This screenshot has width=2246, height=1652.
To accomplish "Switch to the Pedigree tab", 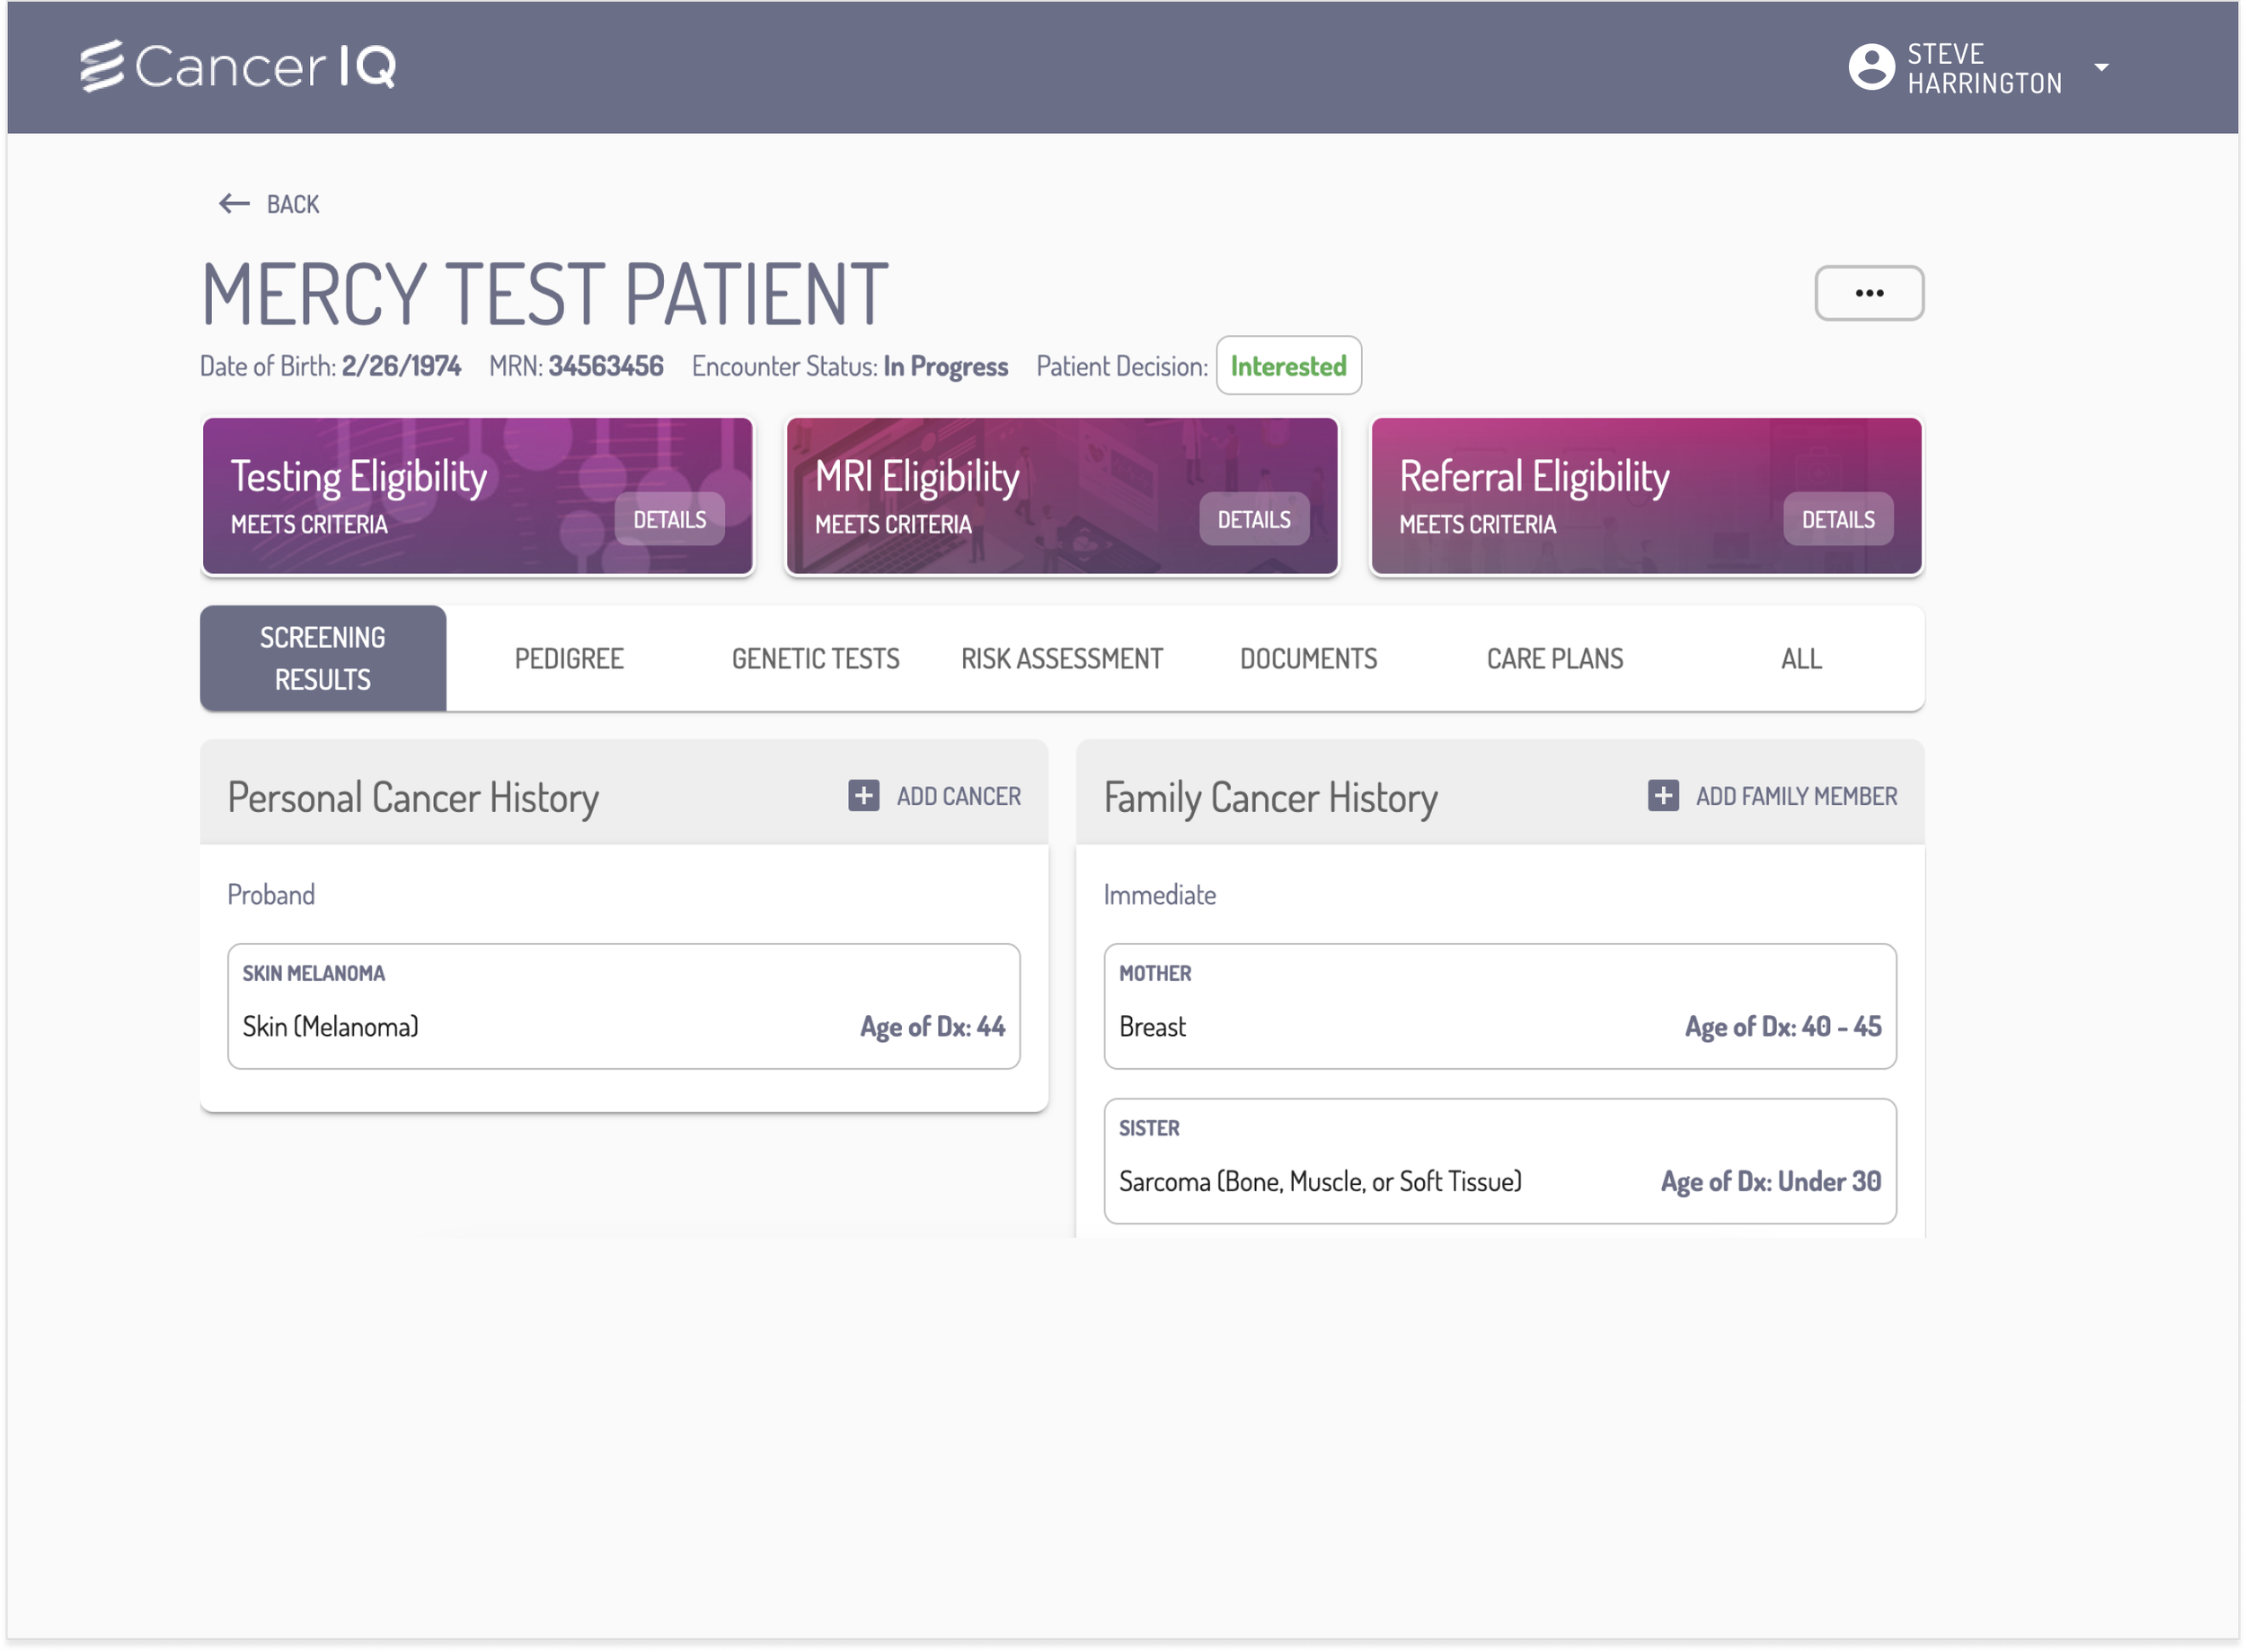I will pos(569,659).
